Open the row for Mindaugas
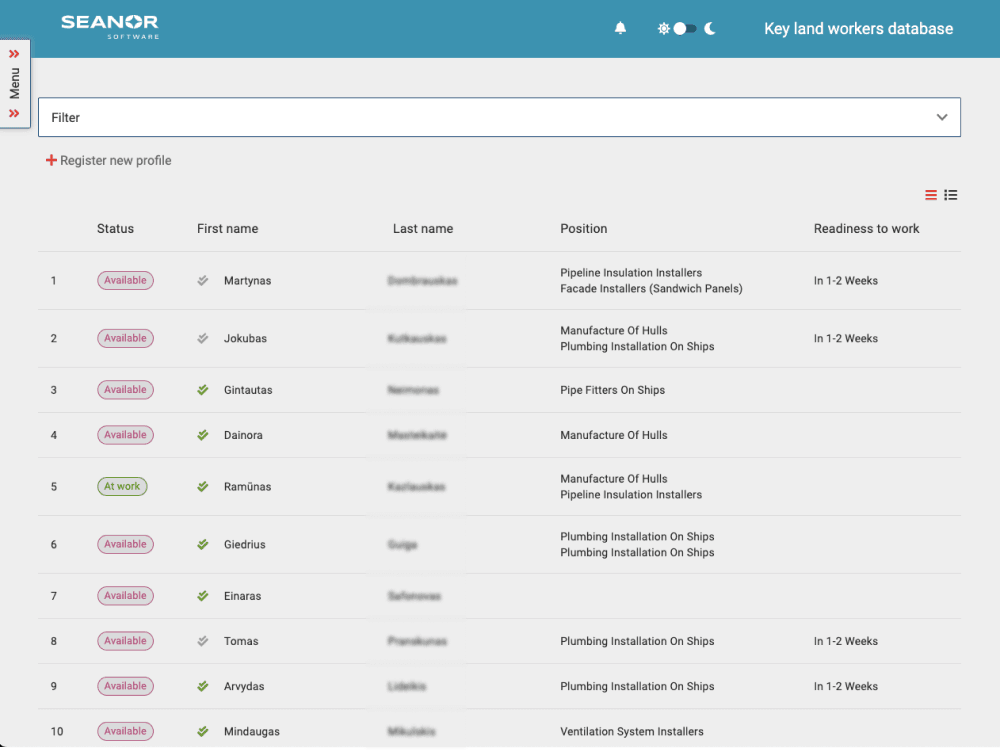This screenshot has width=1000, height=752. click(252, 731)
